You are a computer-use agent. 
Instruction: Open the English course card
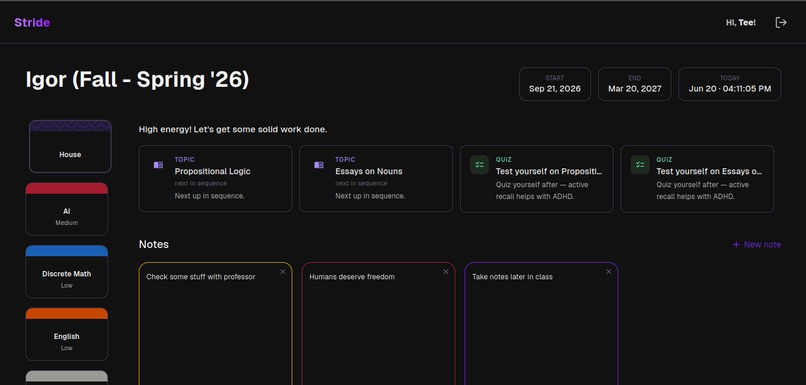coord(66,335)
